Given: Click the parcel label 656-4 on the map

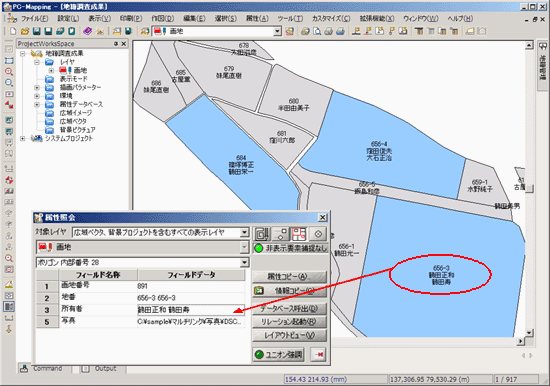Looking at the screenshot, I should pos(379,144).
